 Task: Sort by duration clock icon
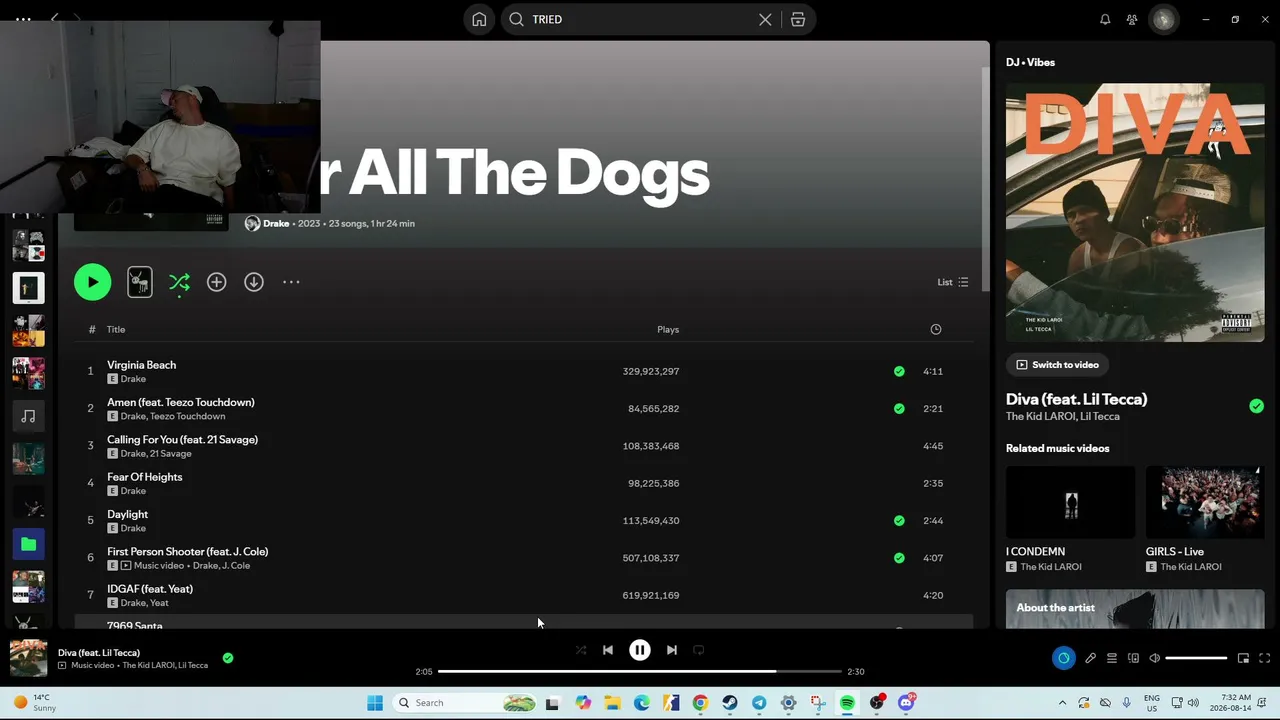pos(936,329)
